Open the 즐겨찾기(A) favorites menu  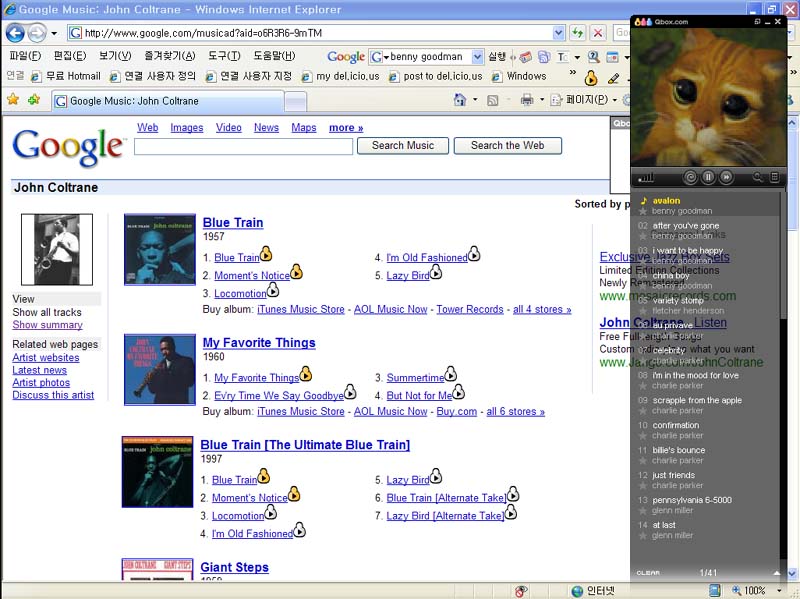click(170, 56)
